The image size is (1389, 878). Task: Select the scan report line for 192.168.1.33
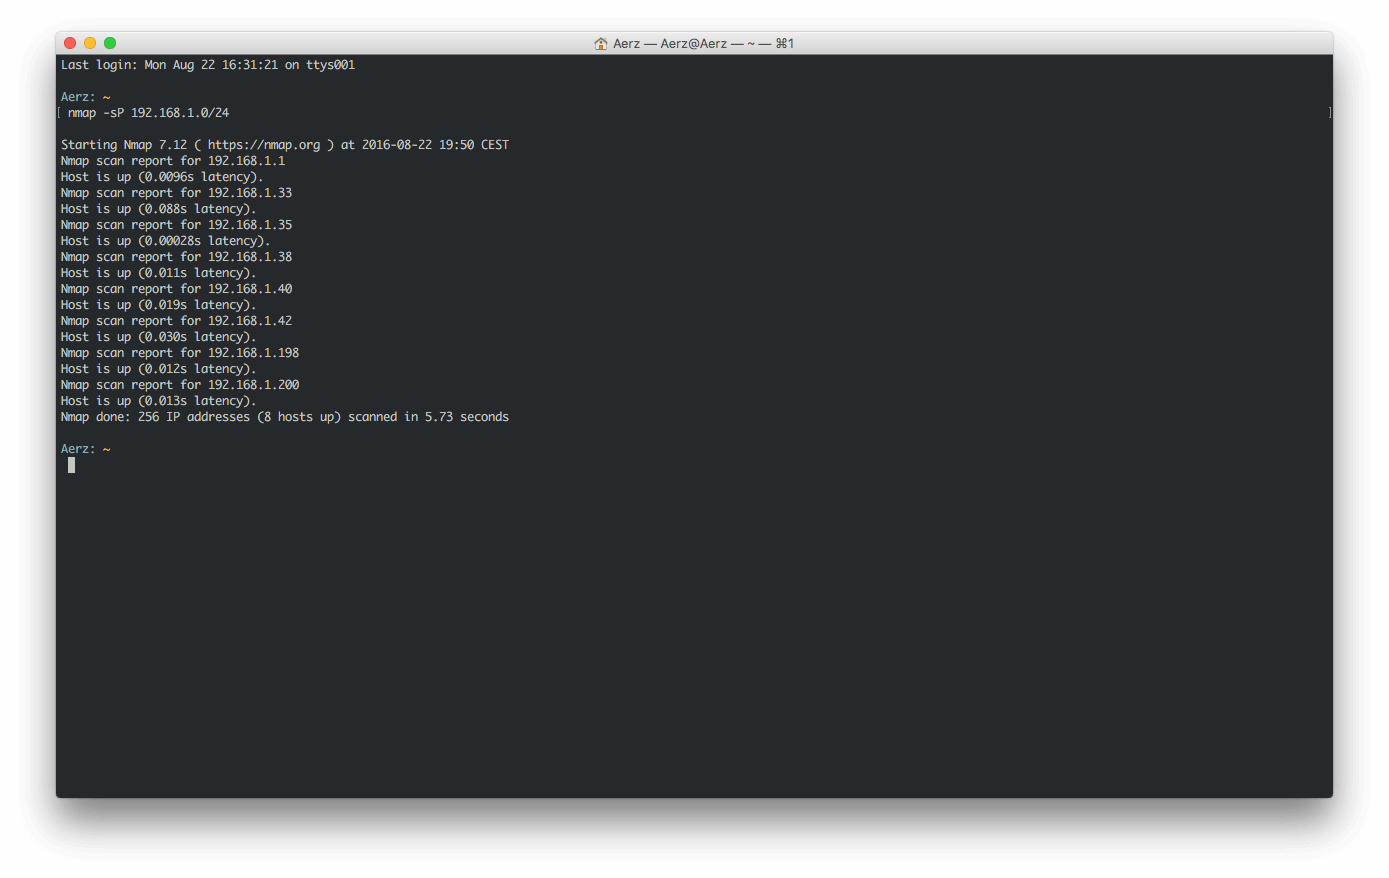pyautogui.click(x=176, y=193)
